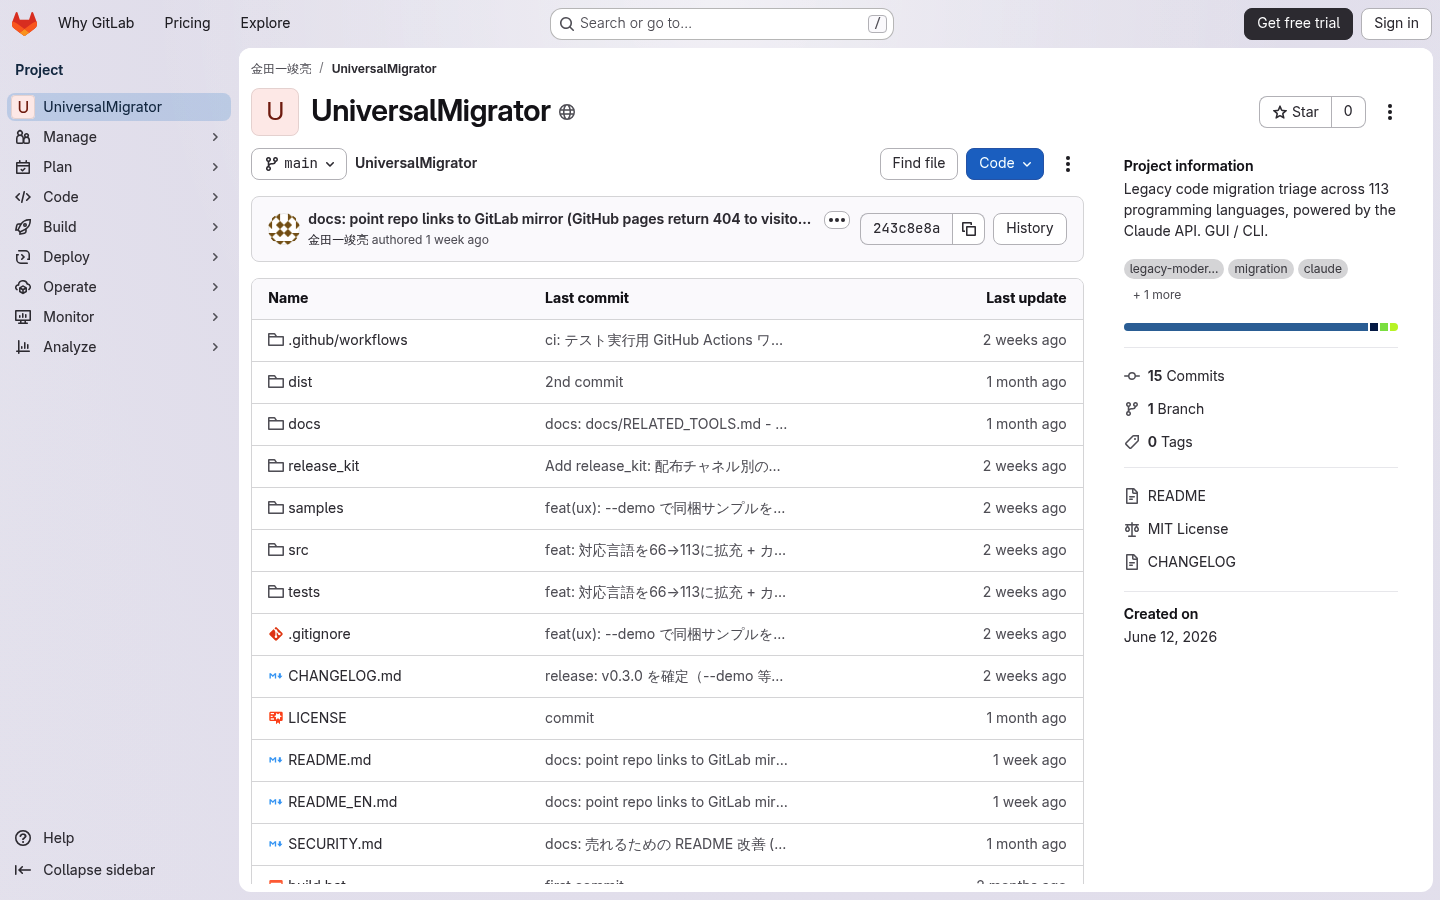Click the Plan calendar icon
The width and height of the screenshot is (1440, 900).
(x=23, y=167)
